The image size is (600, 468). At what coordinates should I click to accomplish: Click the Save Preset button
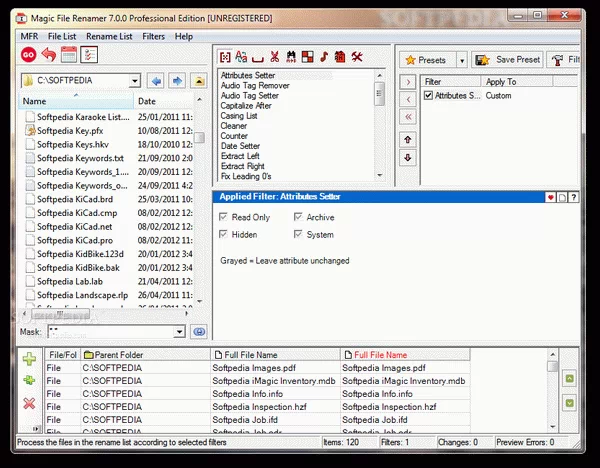pyautogui.click(x=507, y=60)
